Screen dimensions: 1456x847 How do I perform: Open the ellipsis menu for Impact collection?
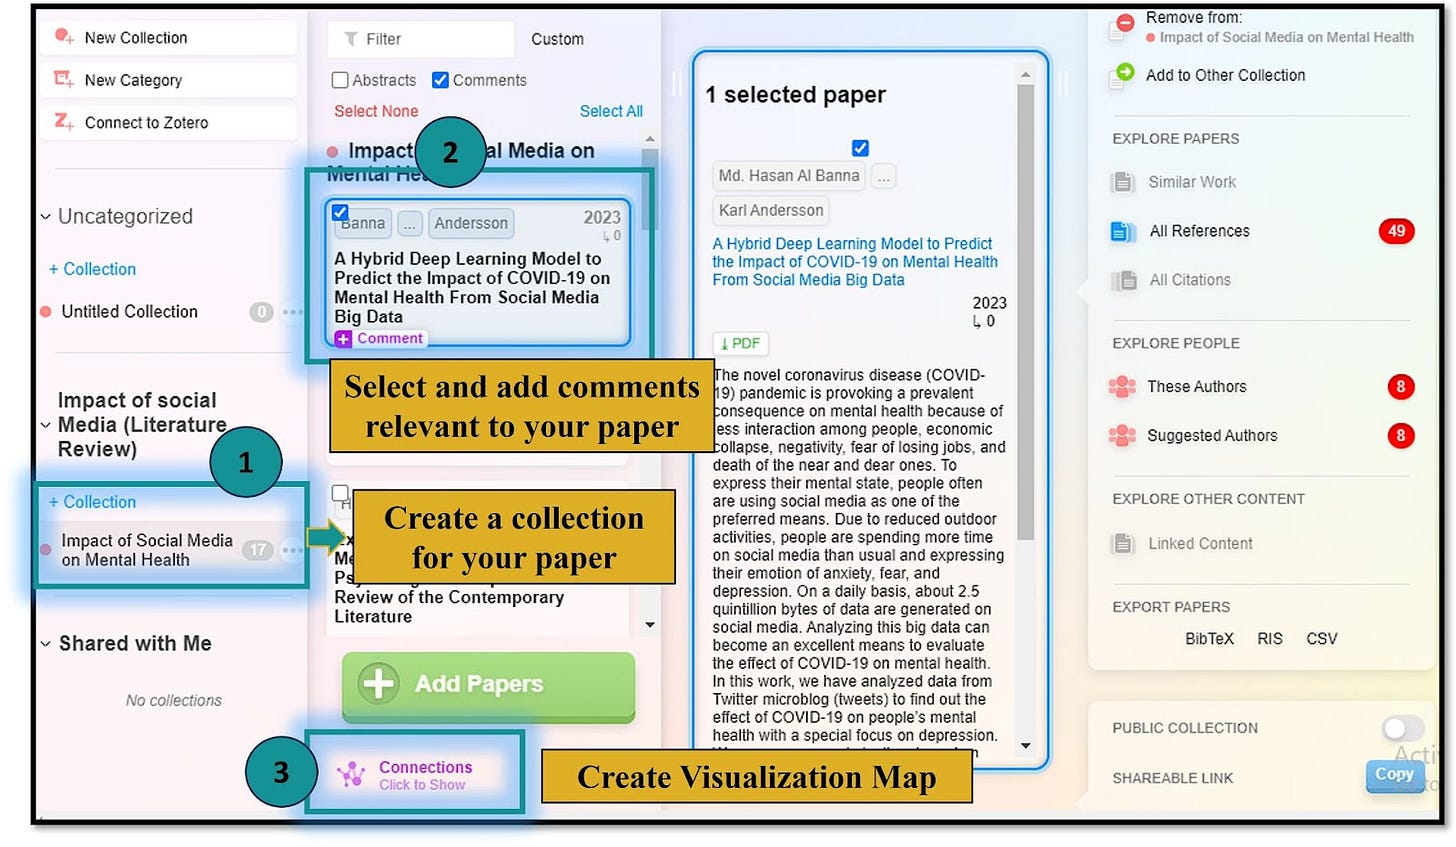pos(292,550)
